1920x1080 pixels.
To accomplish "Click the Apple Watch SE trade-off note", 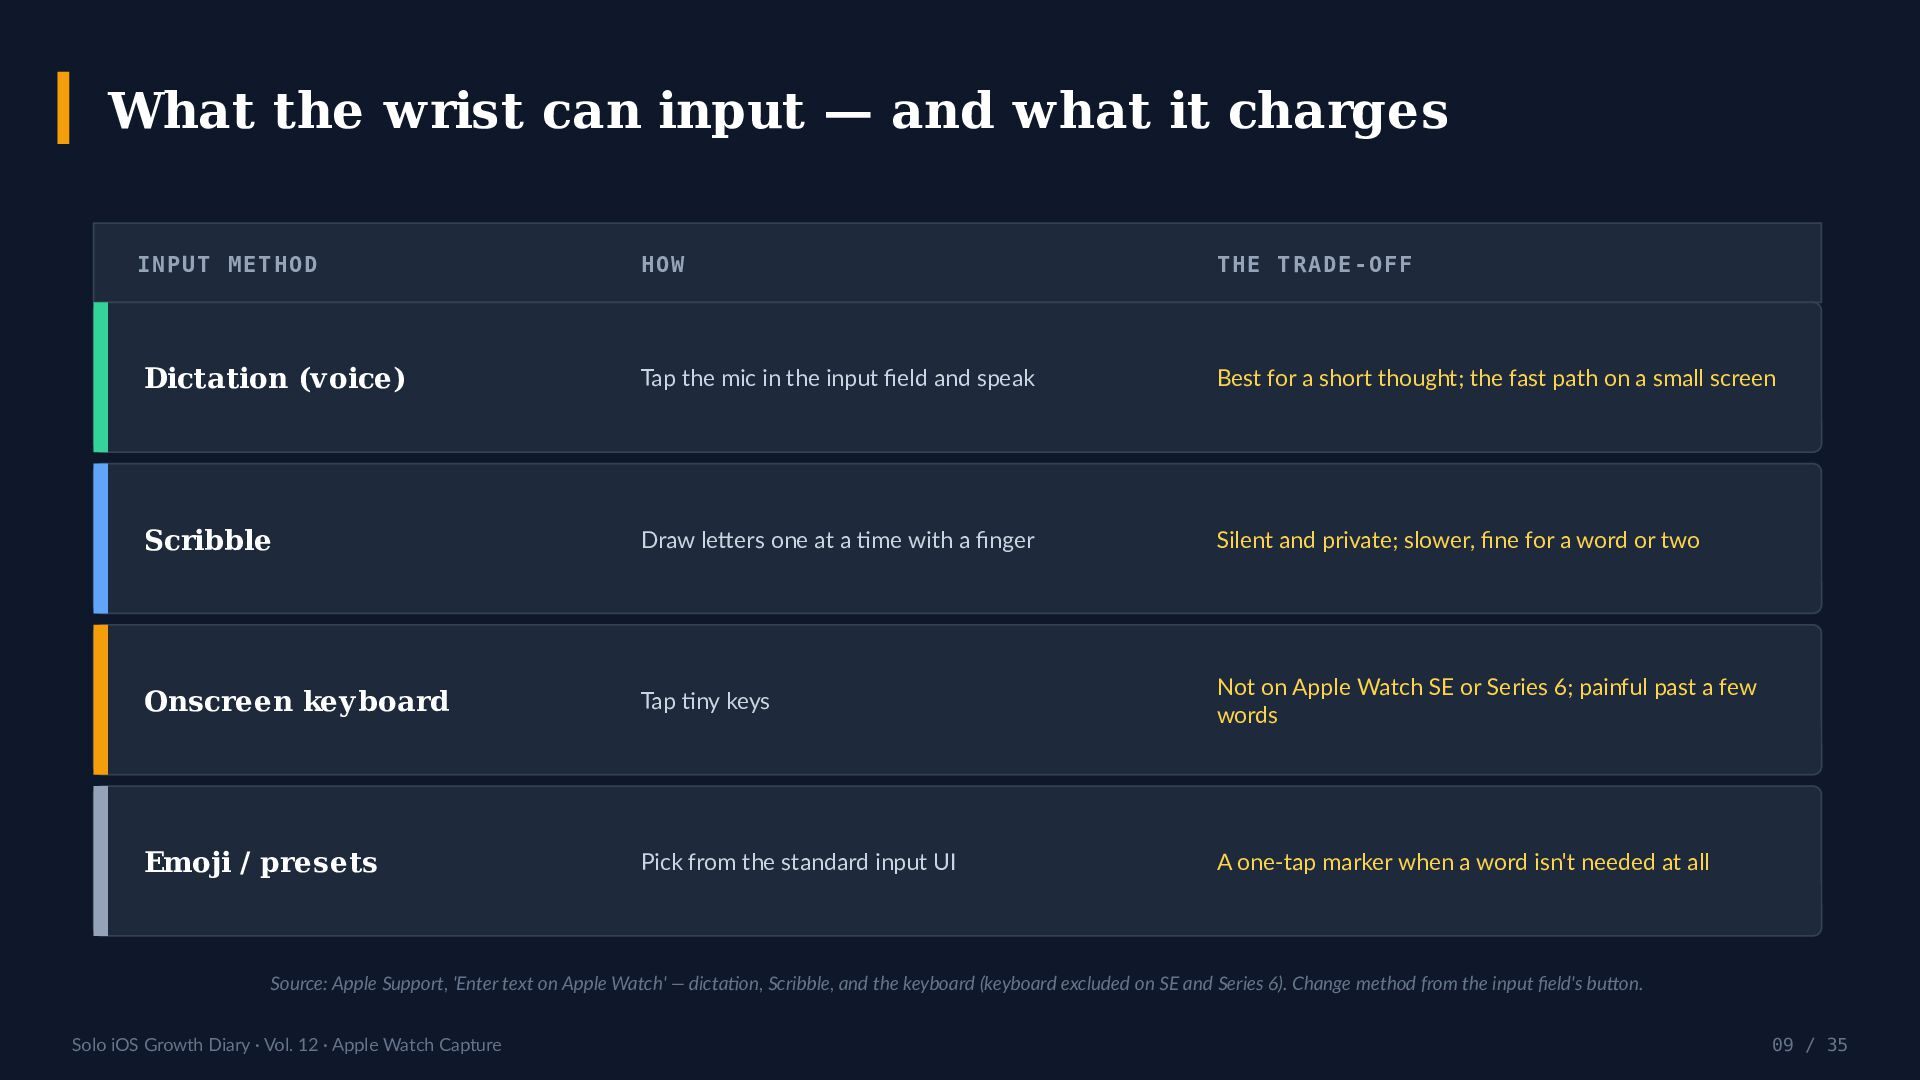I will pos(1487,701).
